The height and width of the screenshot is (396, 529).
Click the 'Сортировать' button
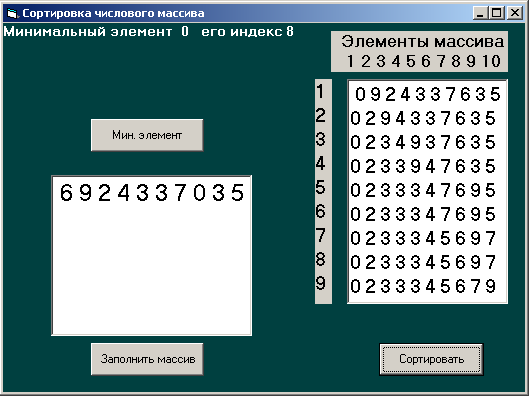point(431,359)
